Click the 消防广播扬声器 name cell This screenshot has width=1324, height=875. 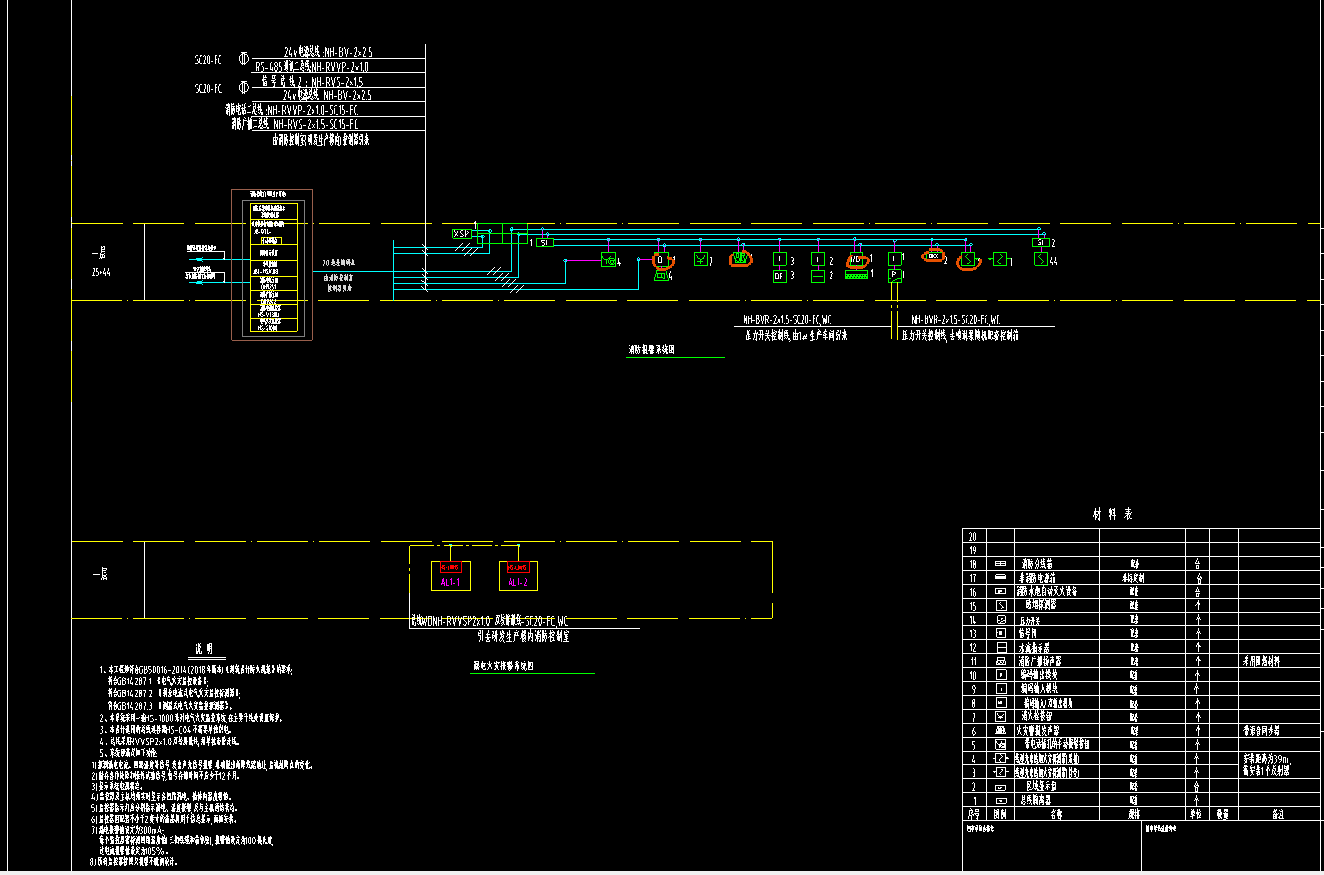[1057, 661]
